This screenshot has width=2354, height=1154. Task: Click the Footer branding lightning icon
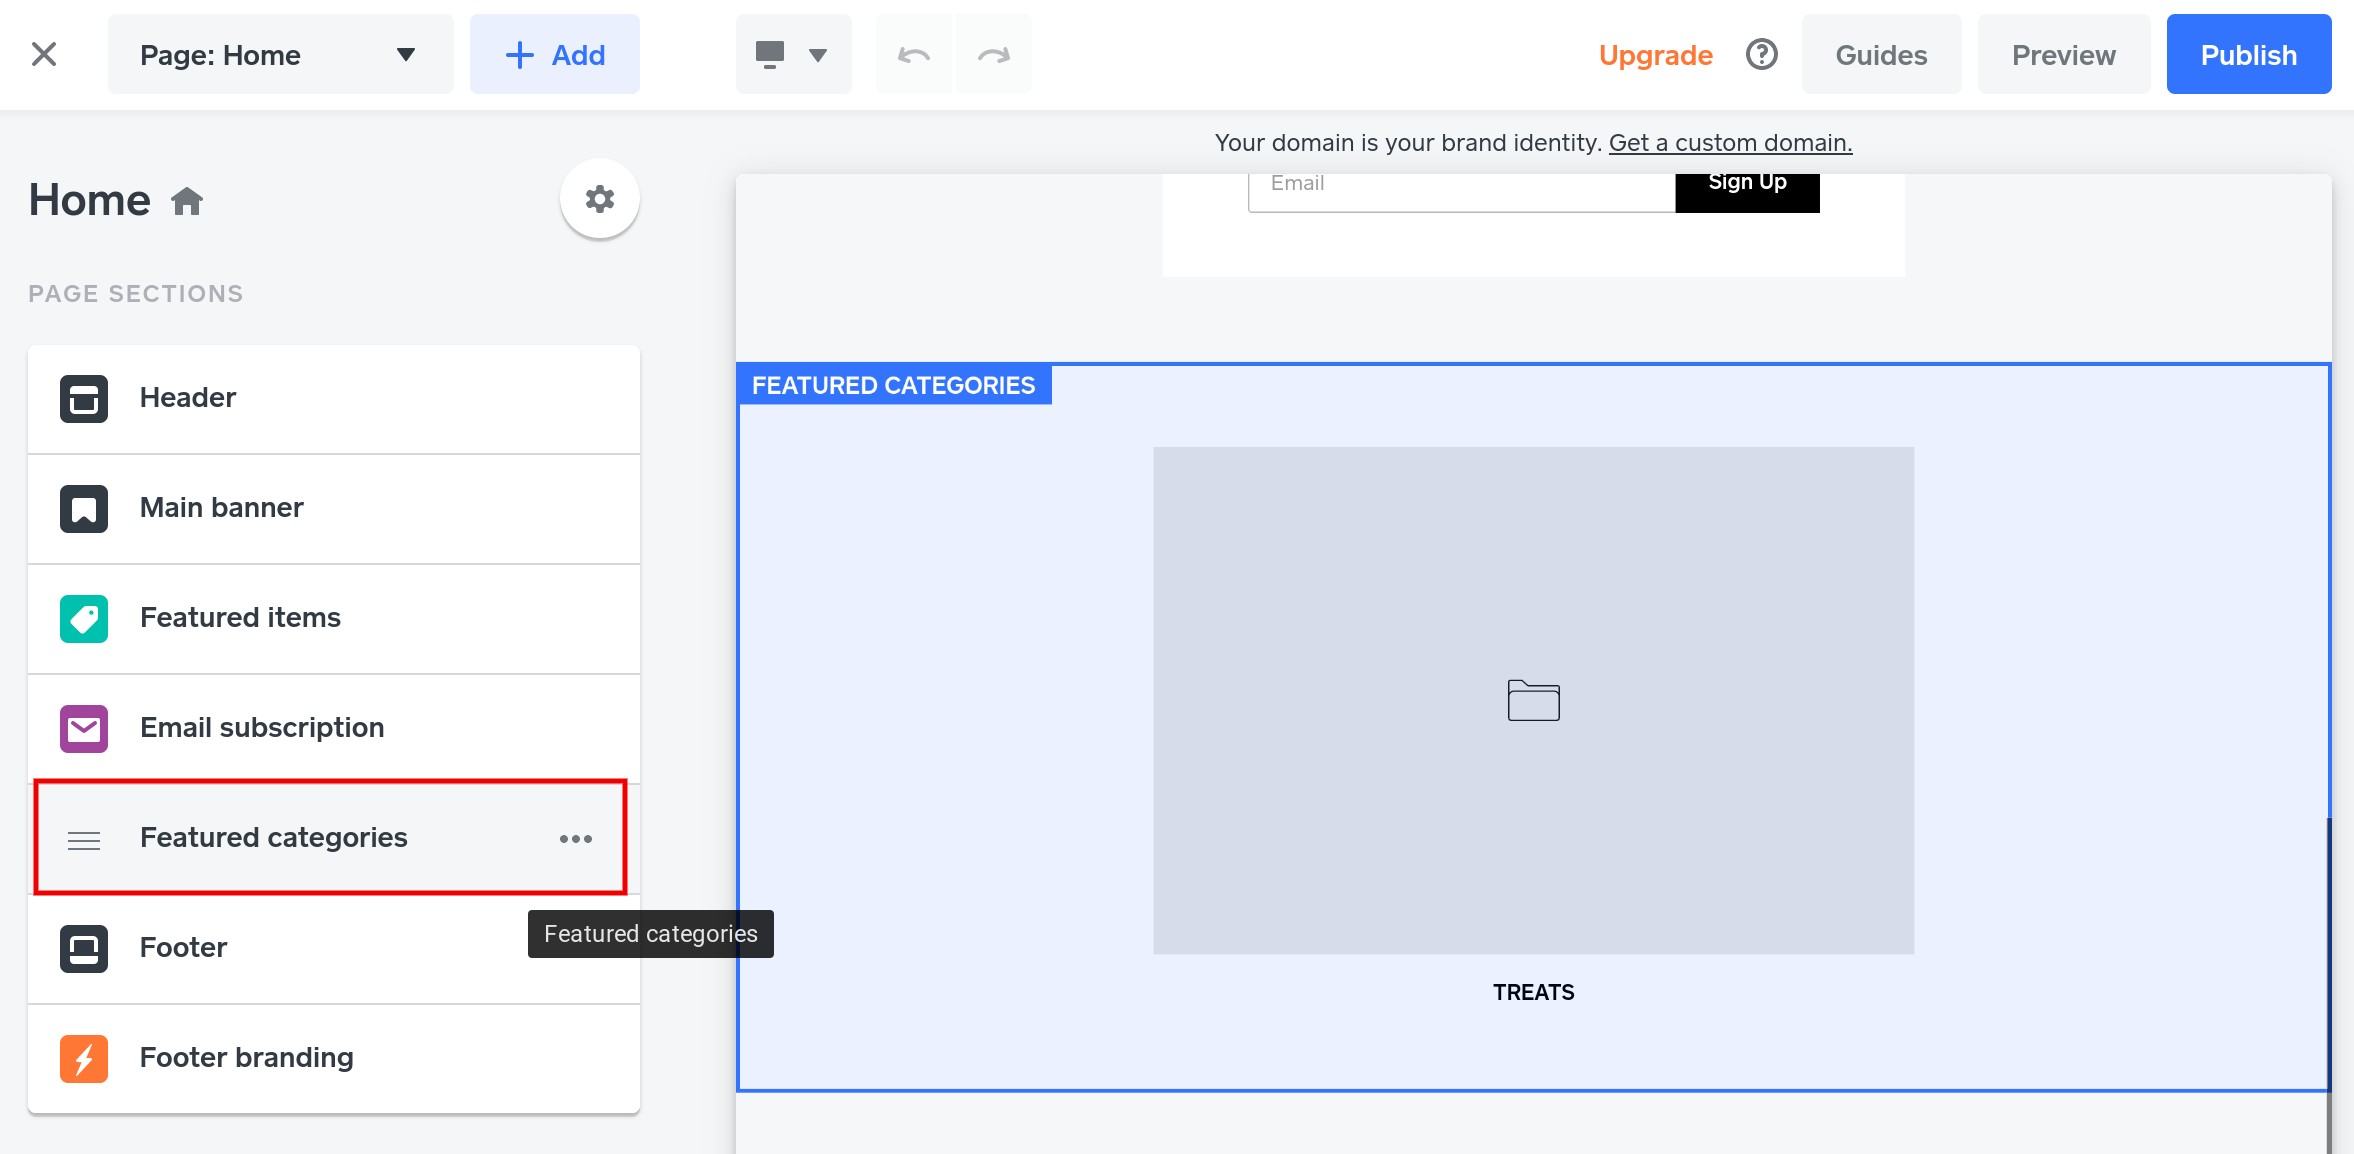point(84,1059)
